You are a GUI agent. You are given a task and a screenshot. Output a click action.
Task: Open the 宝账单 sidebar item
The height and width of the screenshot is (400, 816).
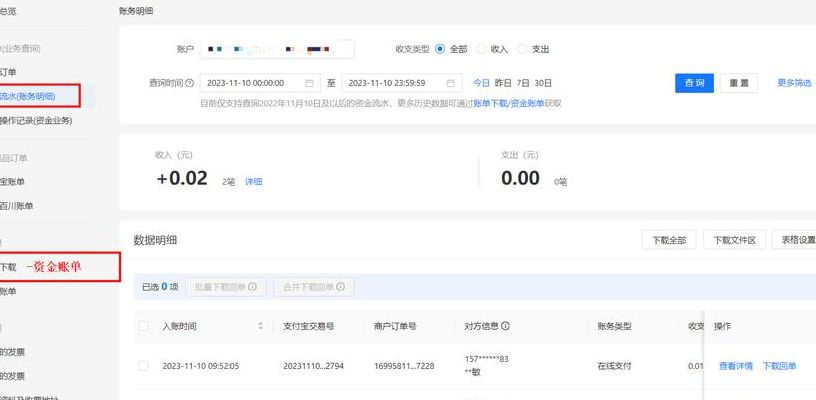(12, 182)
